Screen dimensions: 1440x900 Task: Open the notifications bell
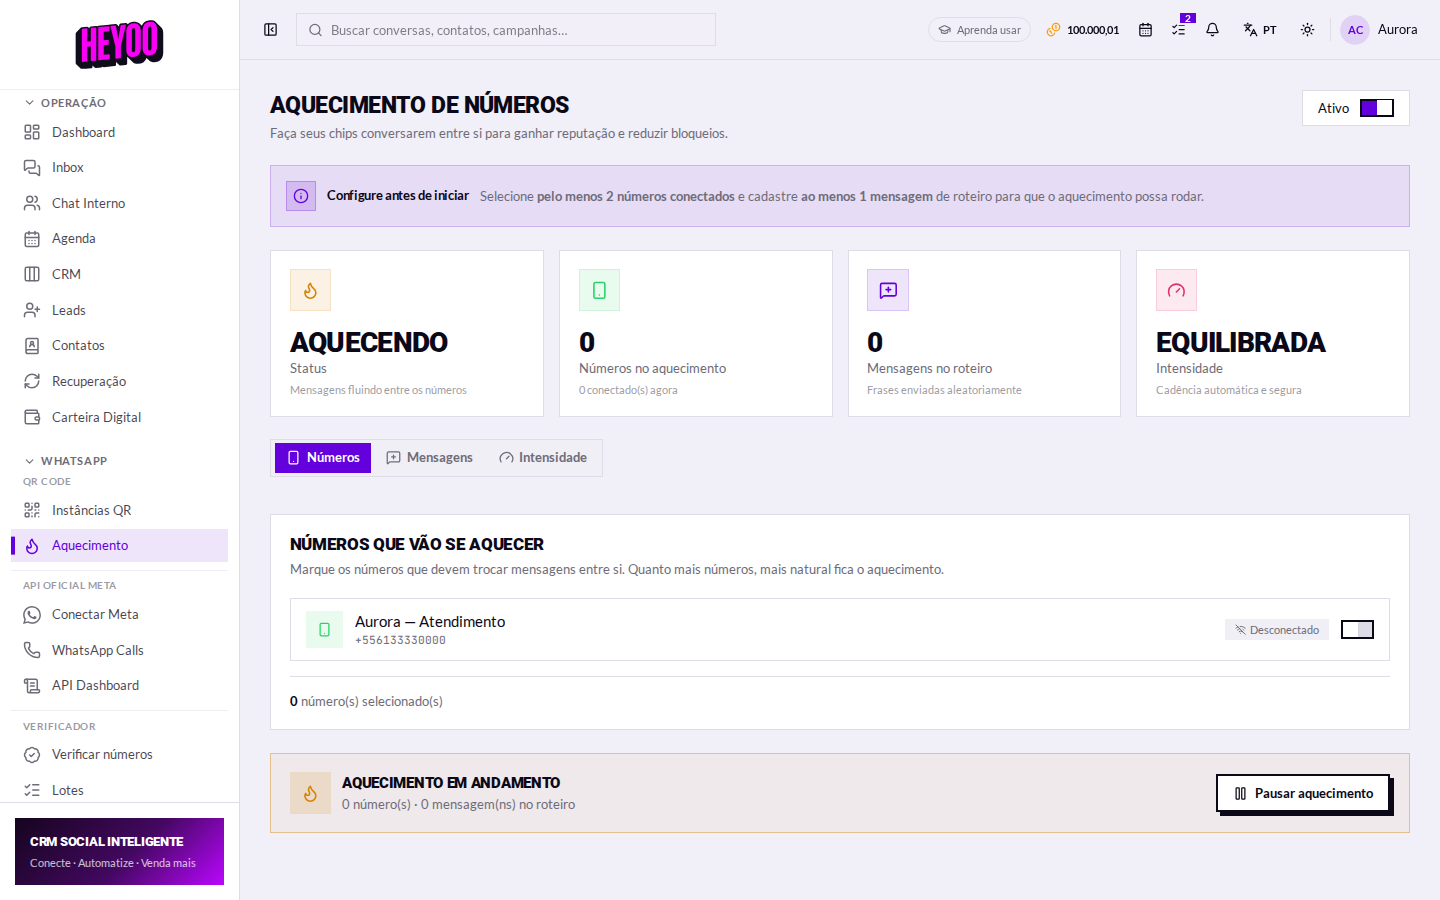[1212, 30]
